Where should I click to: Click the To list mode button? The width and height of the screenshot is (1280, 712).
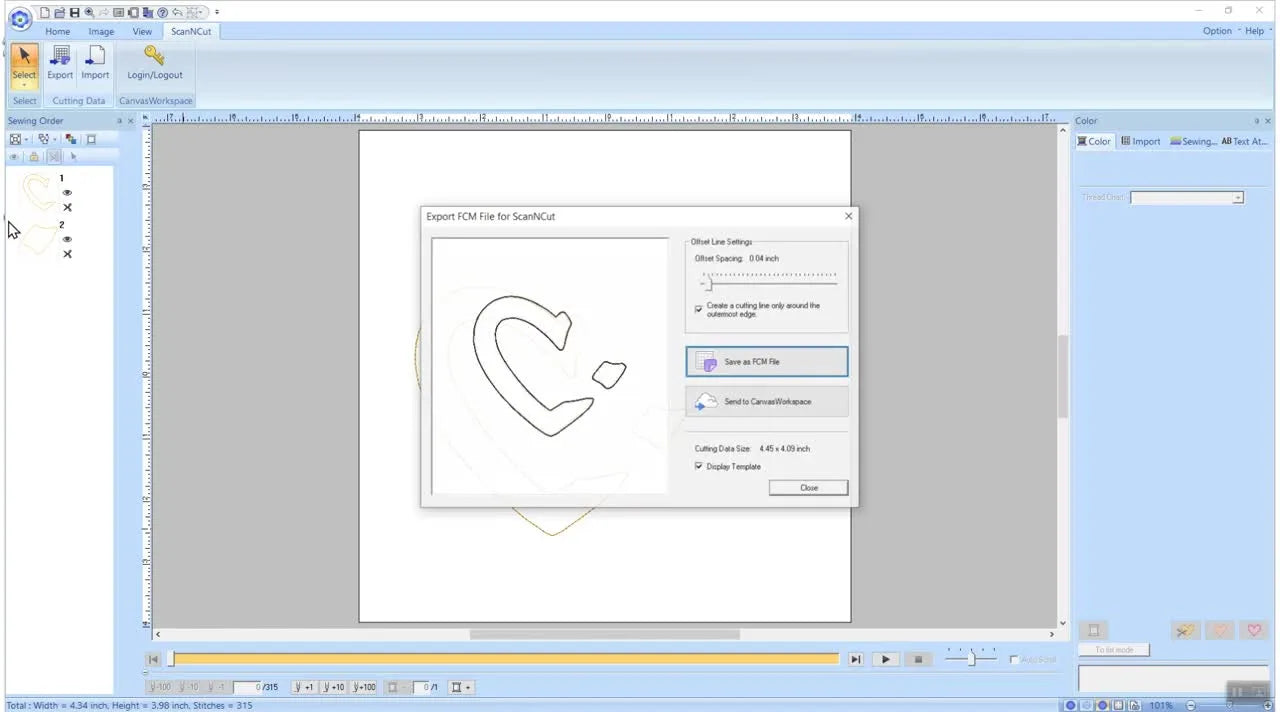tap(1114, 650)
